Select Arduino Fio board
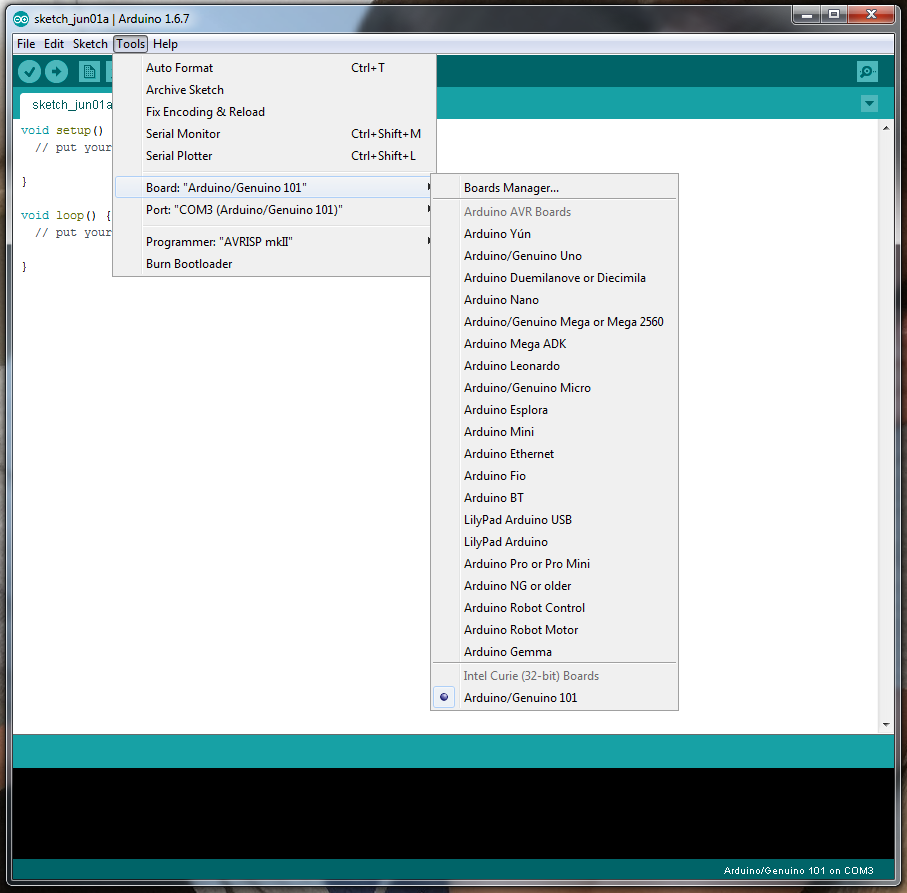 554,475
